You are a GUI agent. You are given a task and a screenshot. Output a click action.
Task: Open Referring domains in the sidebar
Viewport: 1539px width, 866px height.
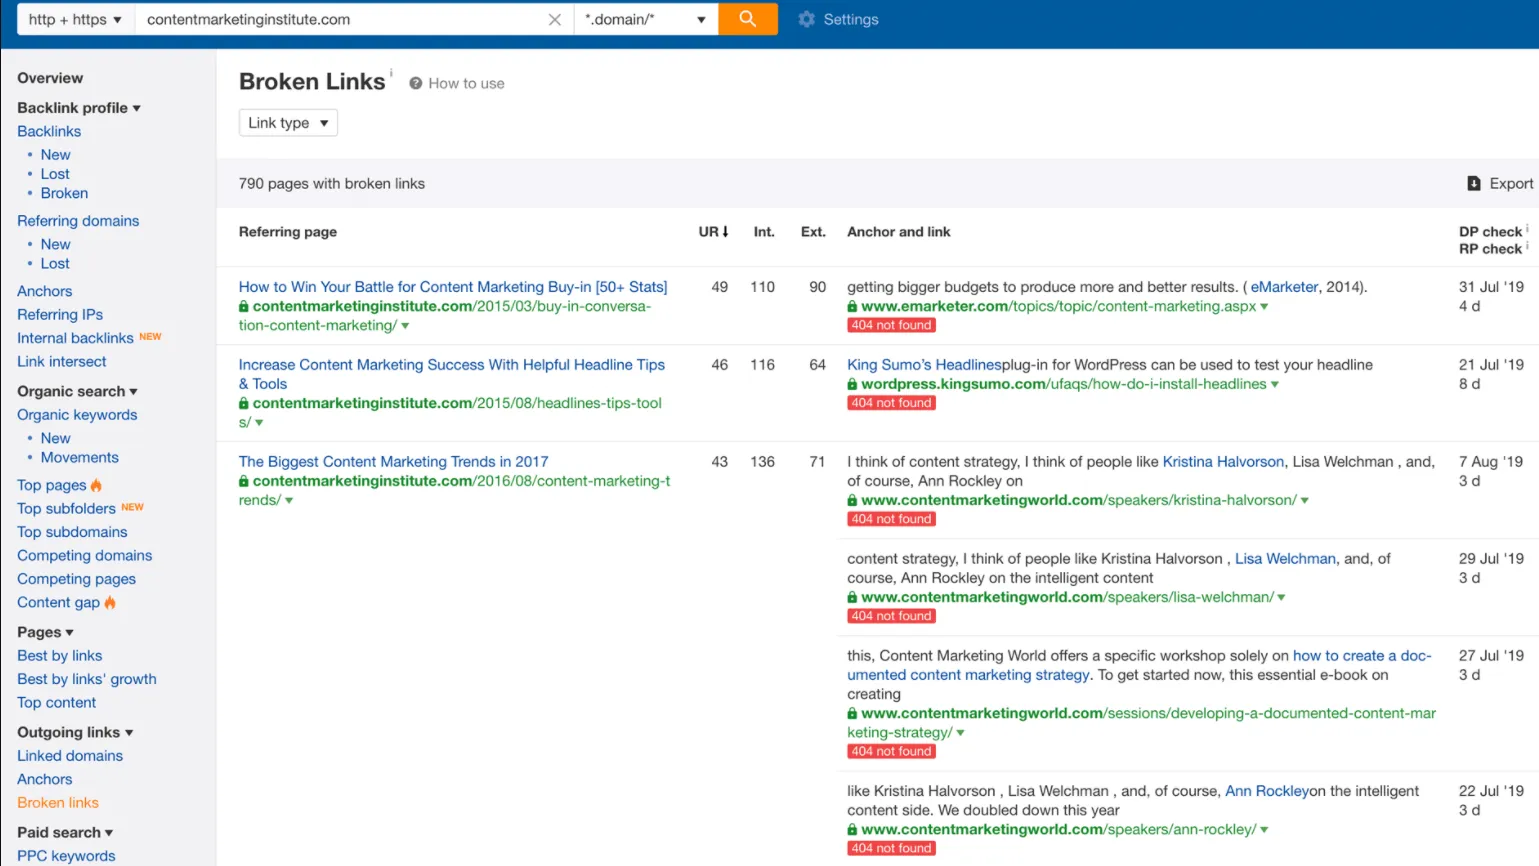pyautogui.click(x=78, y=221)
